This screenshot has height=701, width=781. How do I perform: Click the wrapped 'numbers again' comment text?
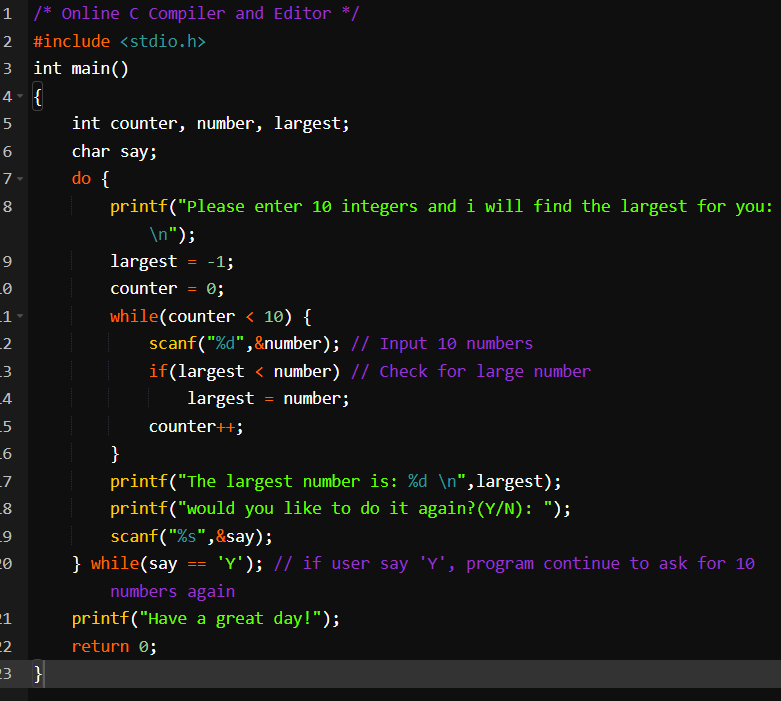[172, 591]
